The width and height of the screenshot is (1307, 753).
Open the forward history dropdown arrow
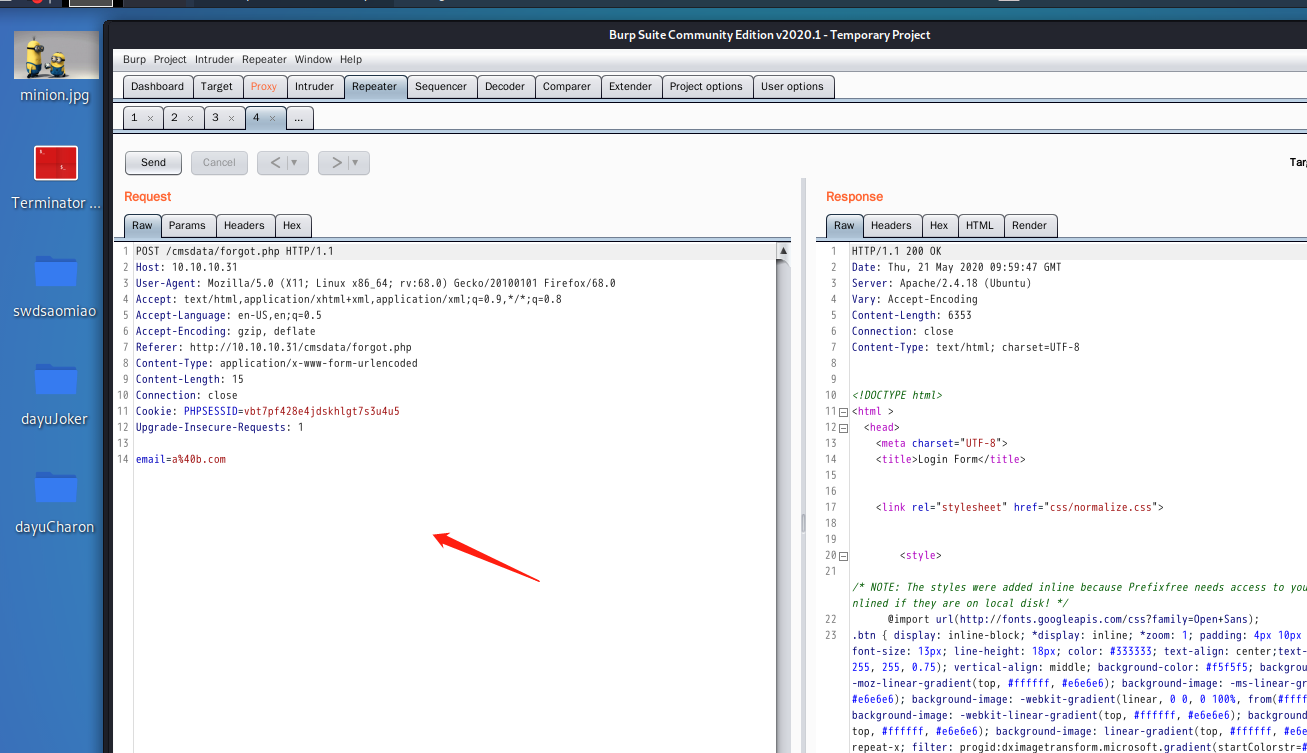click(x=358, y=162)
